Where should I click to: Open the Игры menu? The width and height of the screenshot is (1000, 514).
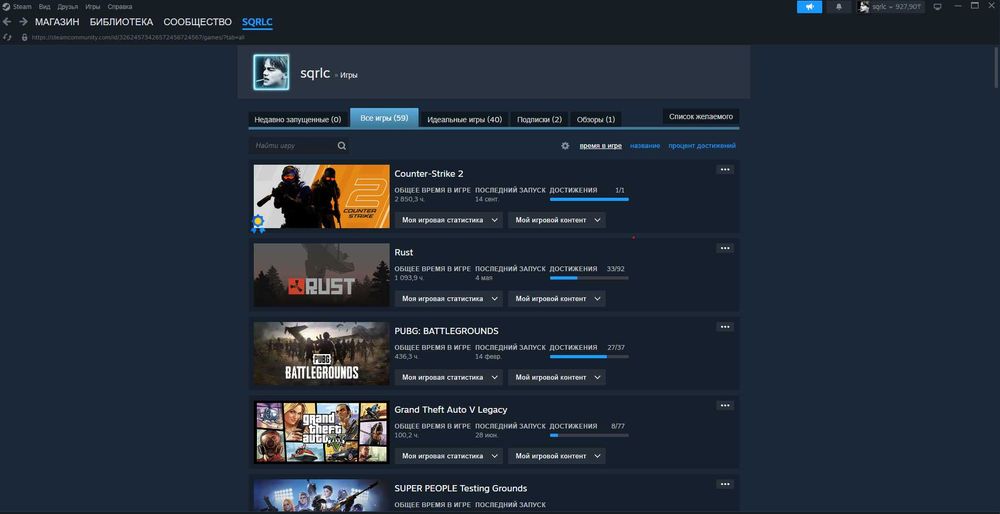92,6
